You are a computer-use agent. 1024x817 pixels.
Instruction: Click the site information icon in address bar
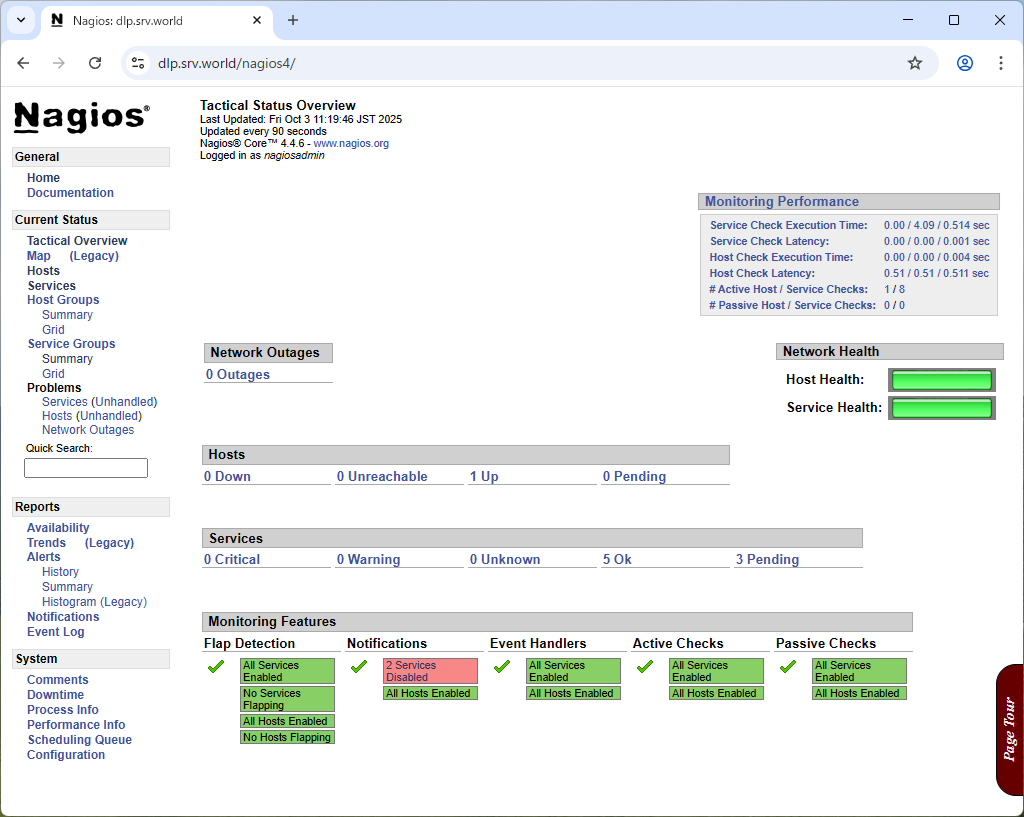click(138, 63)
